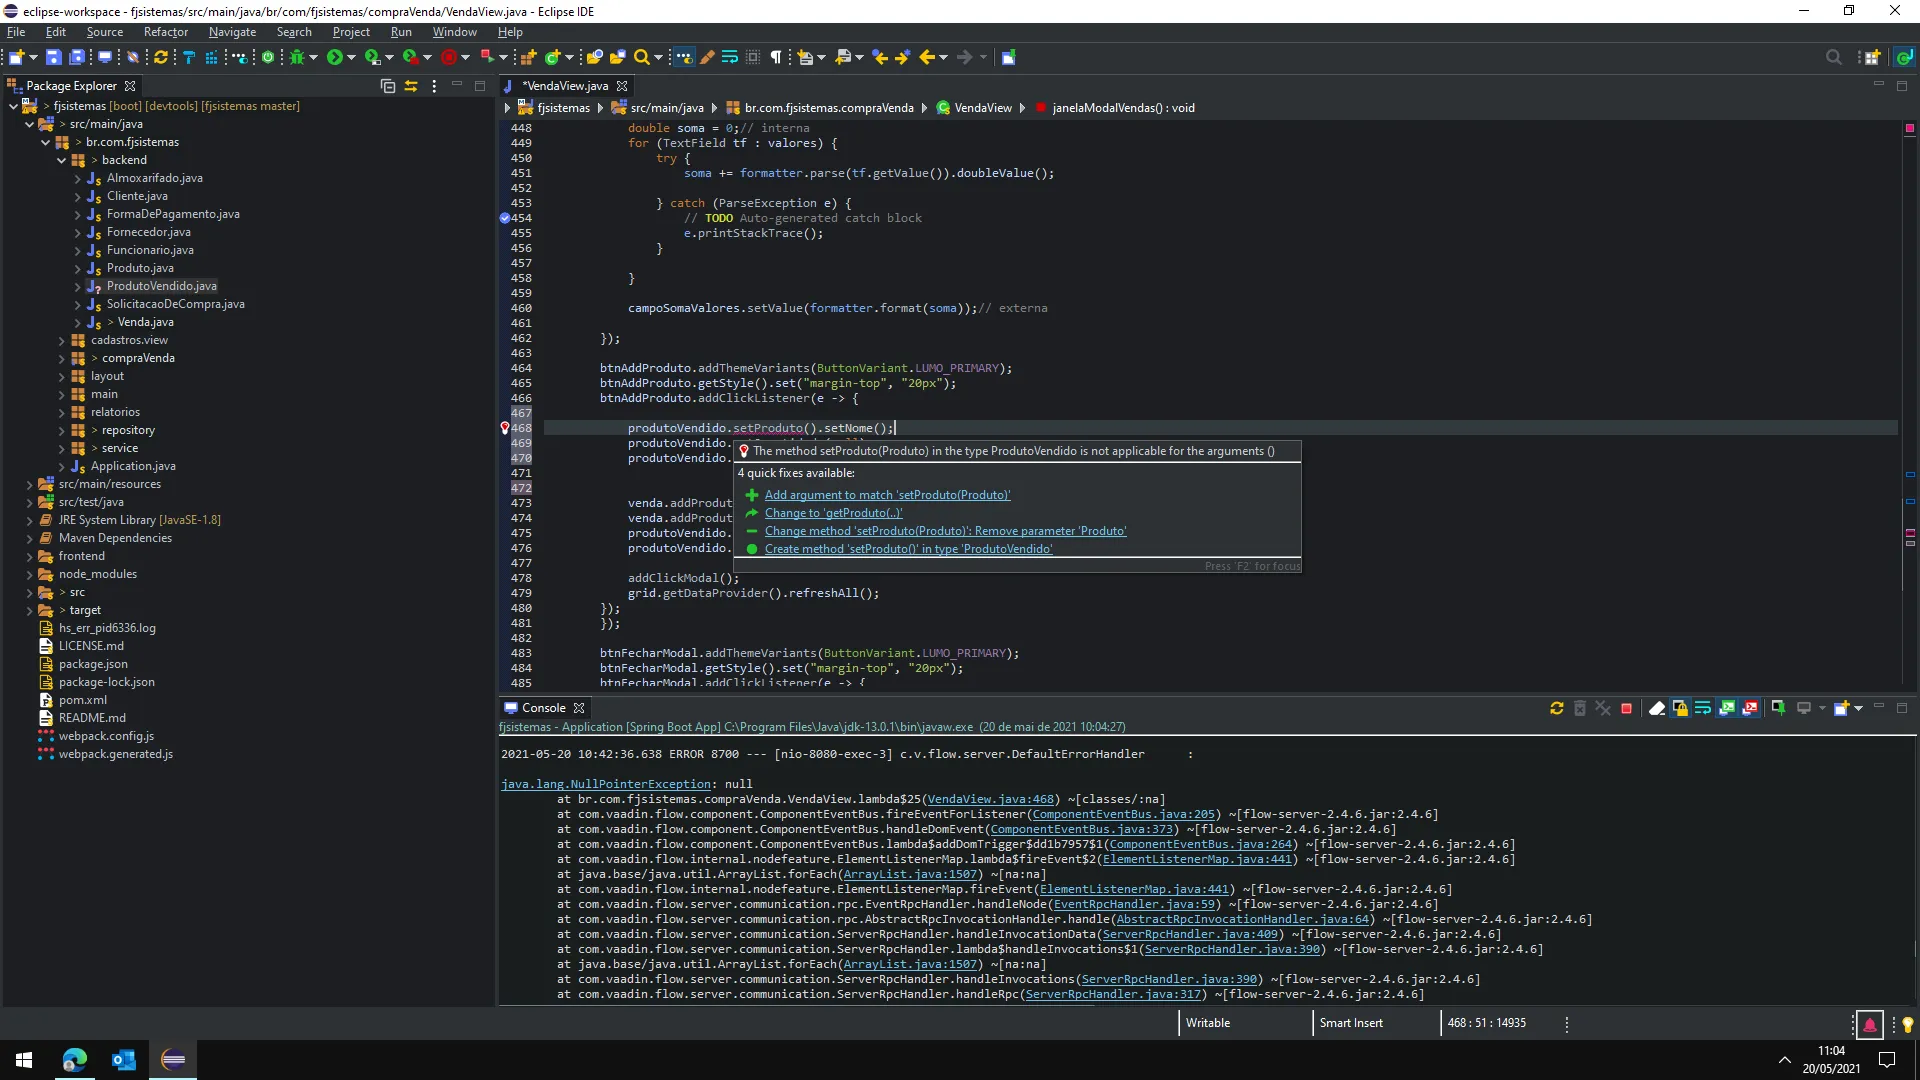Click the tip of the day lightbulb
Image resolution: width=1920 pixels, height=1080 pixels.
coord(1907,1024)
